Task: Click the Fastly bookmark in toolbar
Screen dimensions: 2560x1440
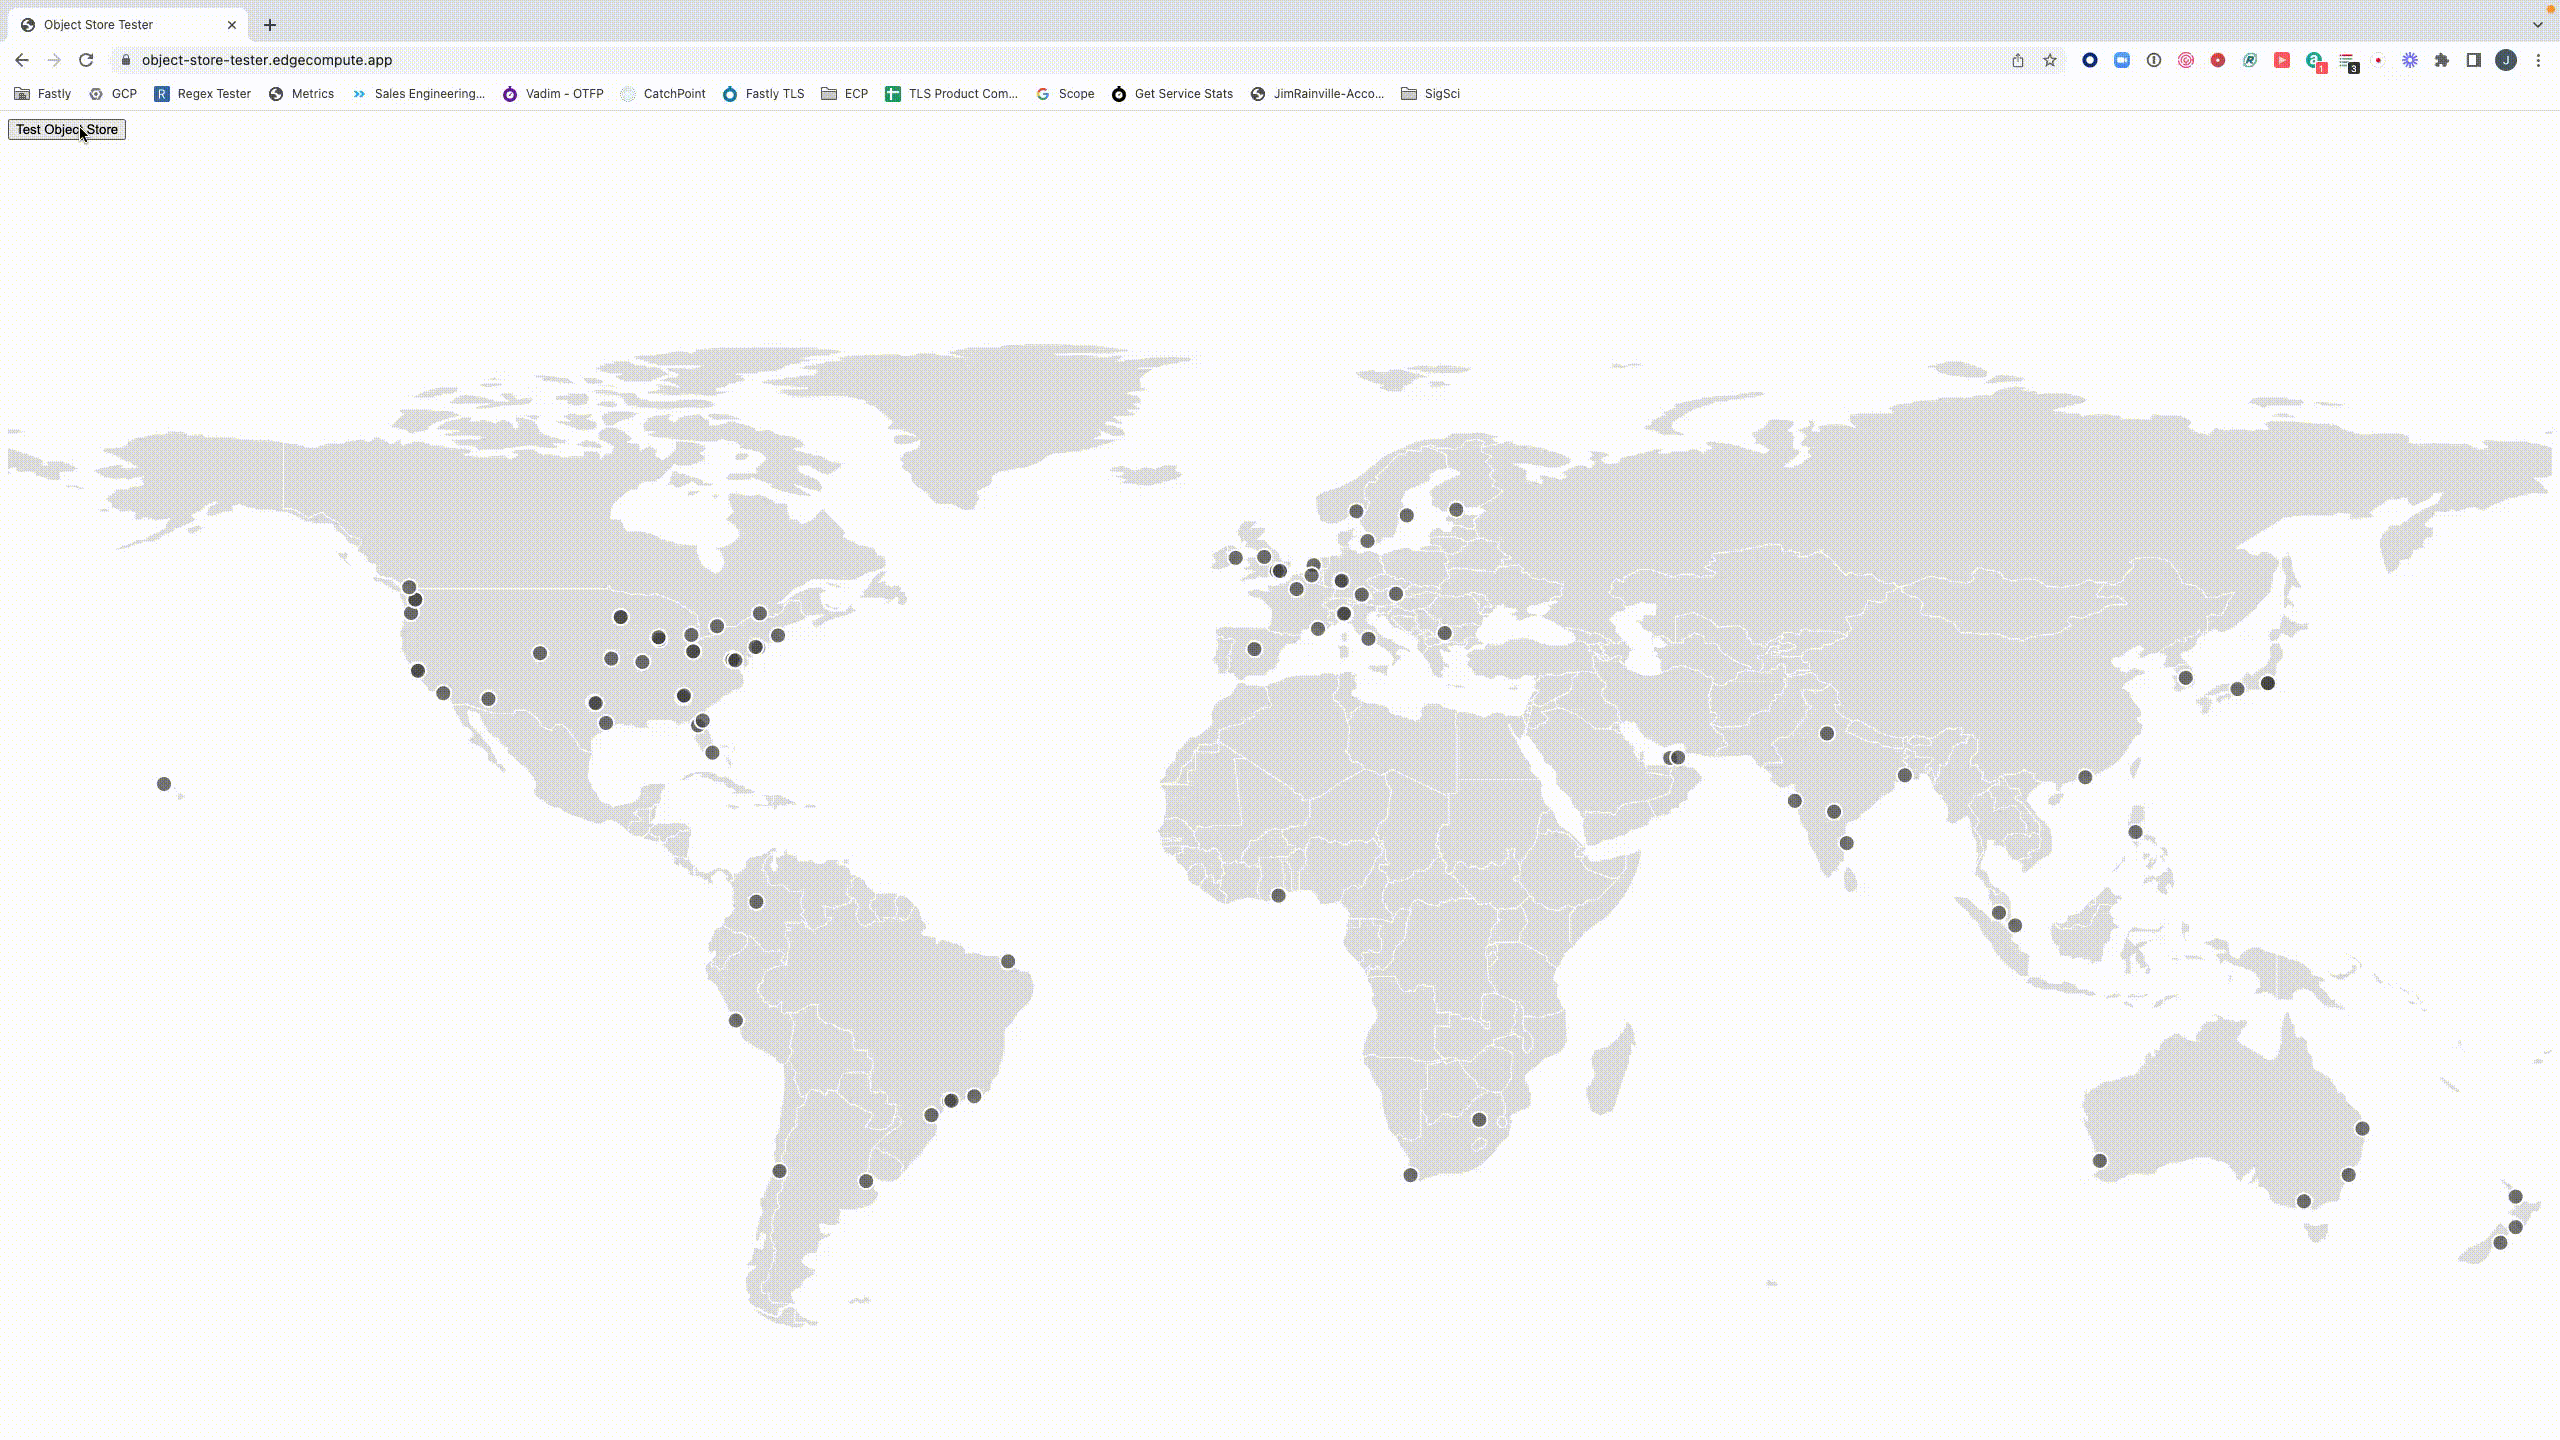Action: click(x=53, y=93)
